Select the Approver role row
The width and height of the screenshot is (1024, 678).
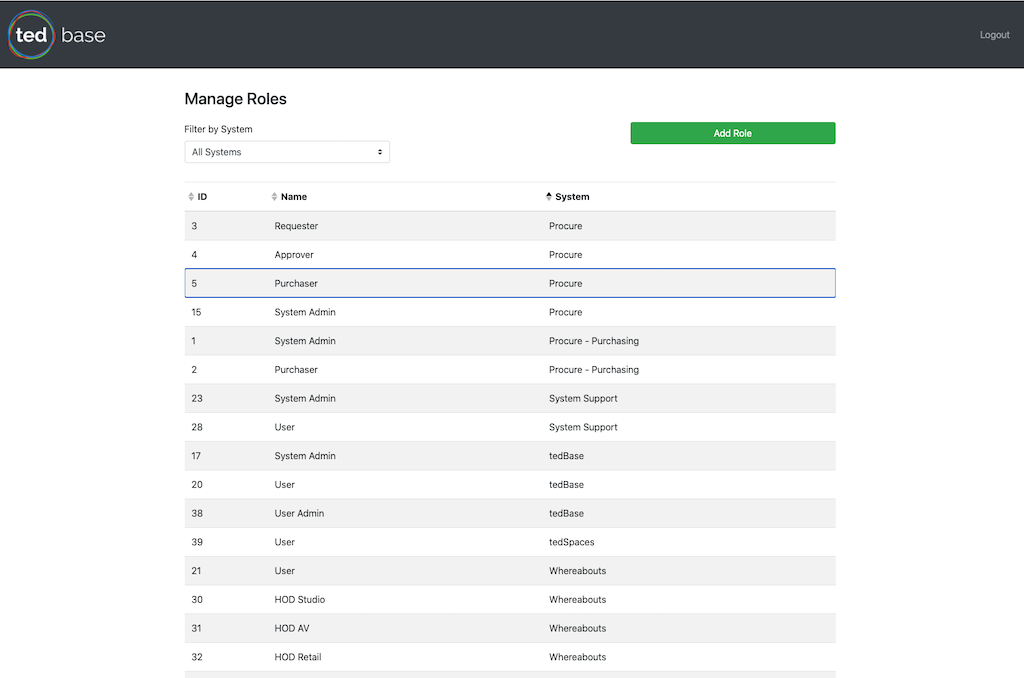click(510, 255)
